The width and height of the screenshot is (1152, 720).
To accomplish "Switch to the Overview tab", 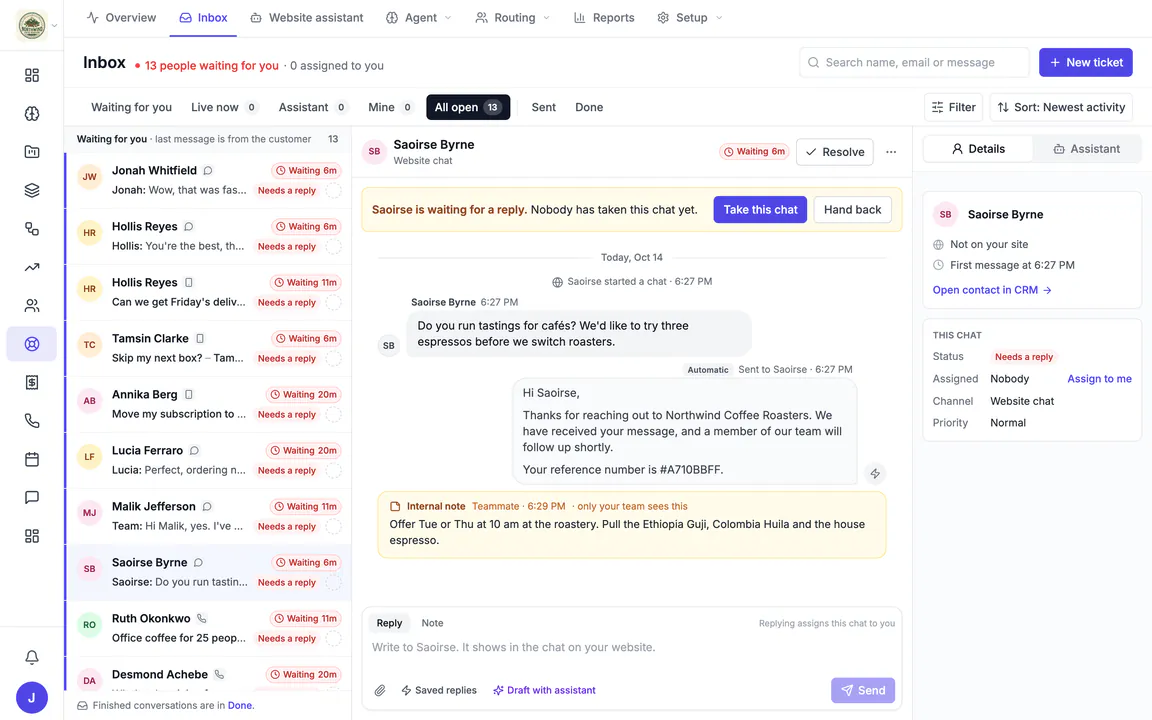I will pos(121,18).
